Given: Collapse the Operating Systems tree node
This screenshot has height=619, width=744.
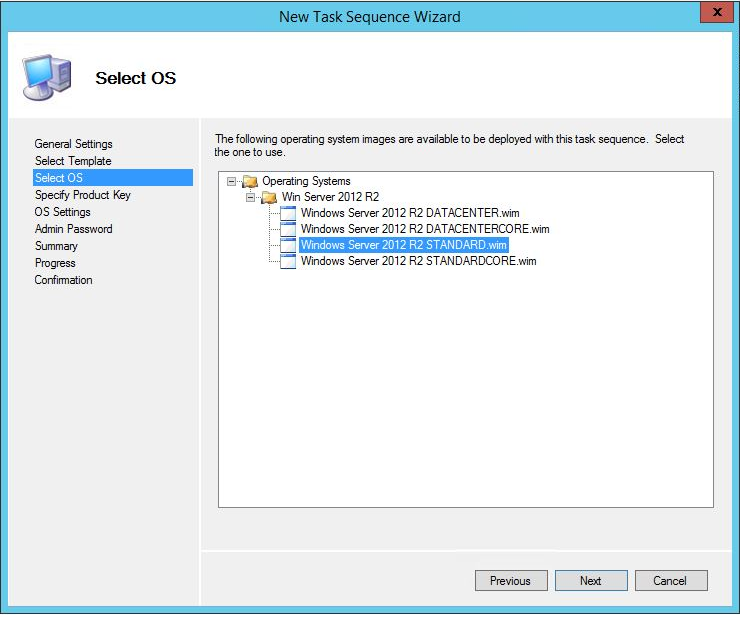Looking at the screenshot, I should tap(232, 182).
